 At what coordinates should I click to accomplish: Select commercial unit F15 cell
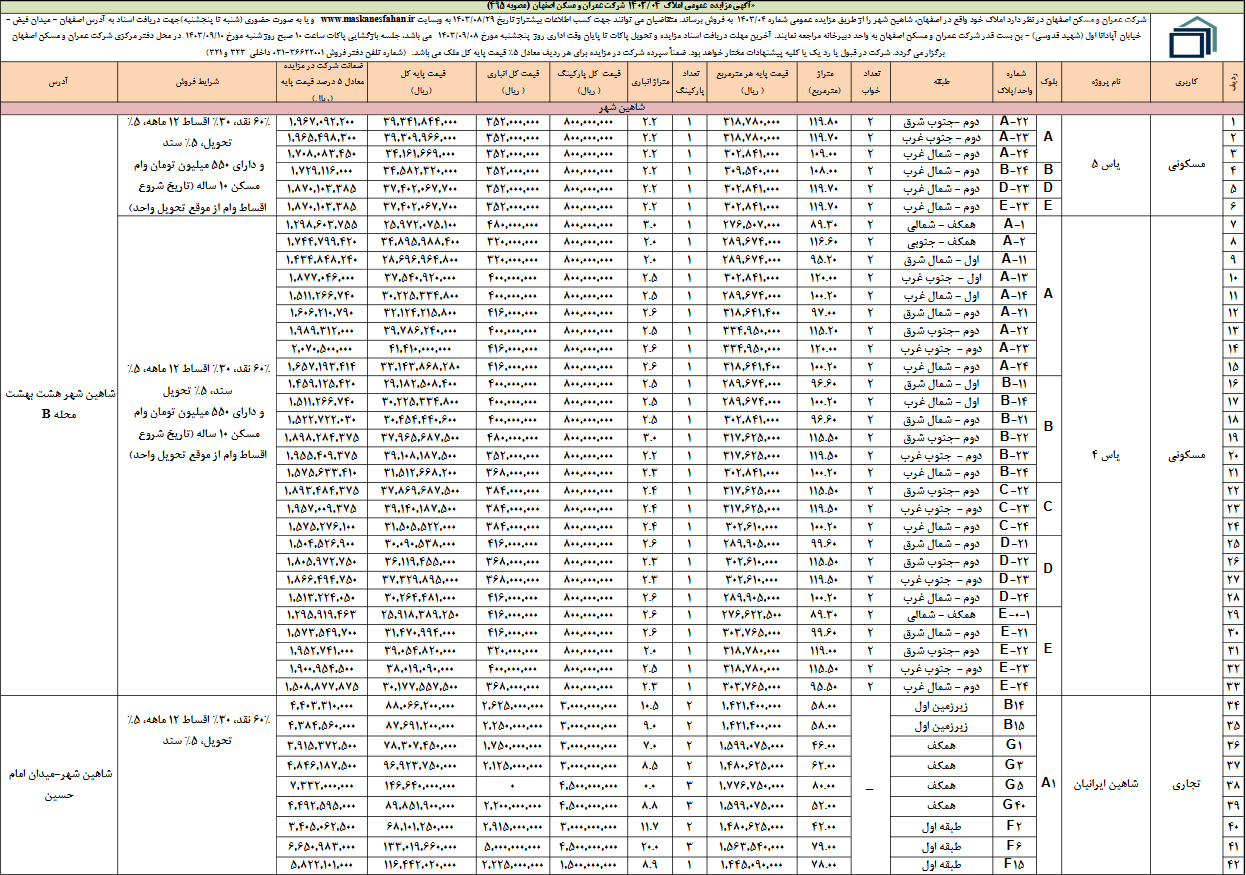[1012, 865]
